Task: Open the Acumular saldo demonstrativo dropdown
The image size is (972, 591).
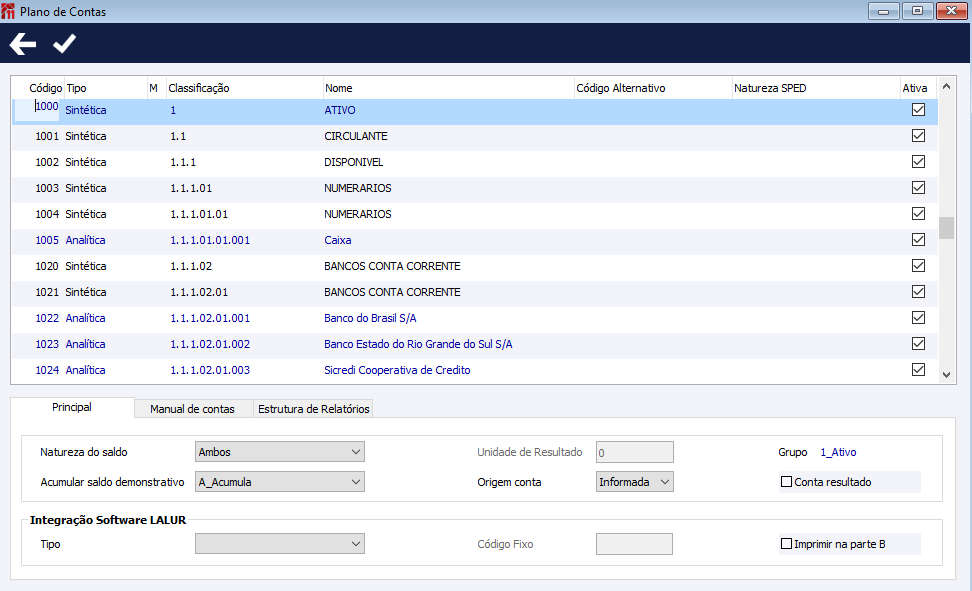Action: (280, 482)
